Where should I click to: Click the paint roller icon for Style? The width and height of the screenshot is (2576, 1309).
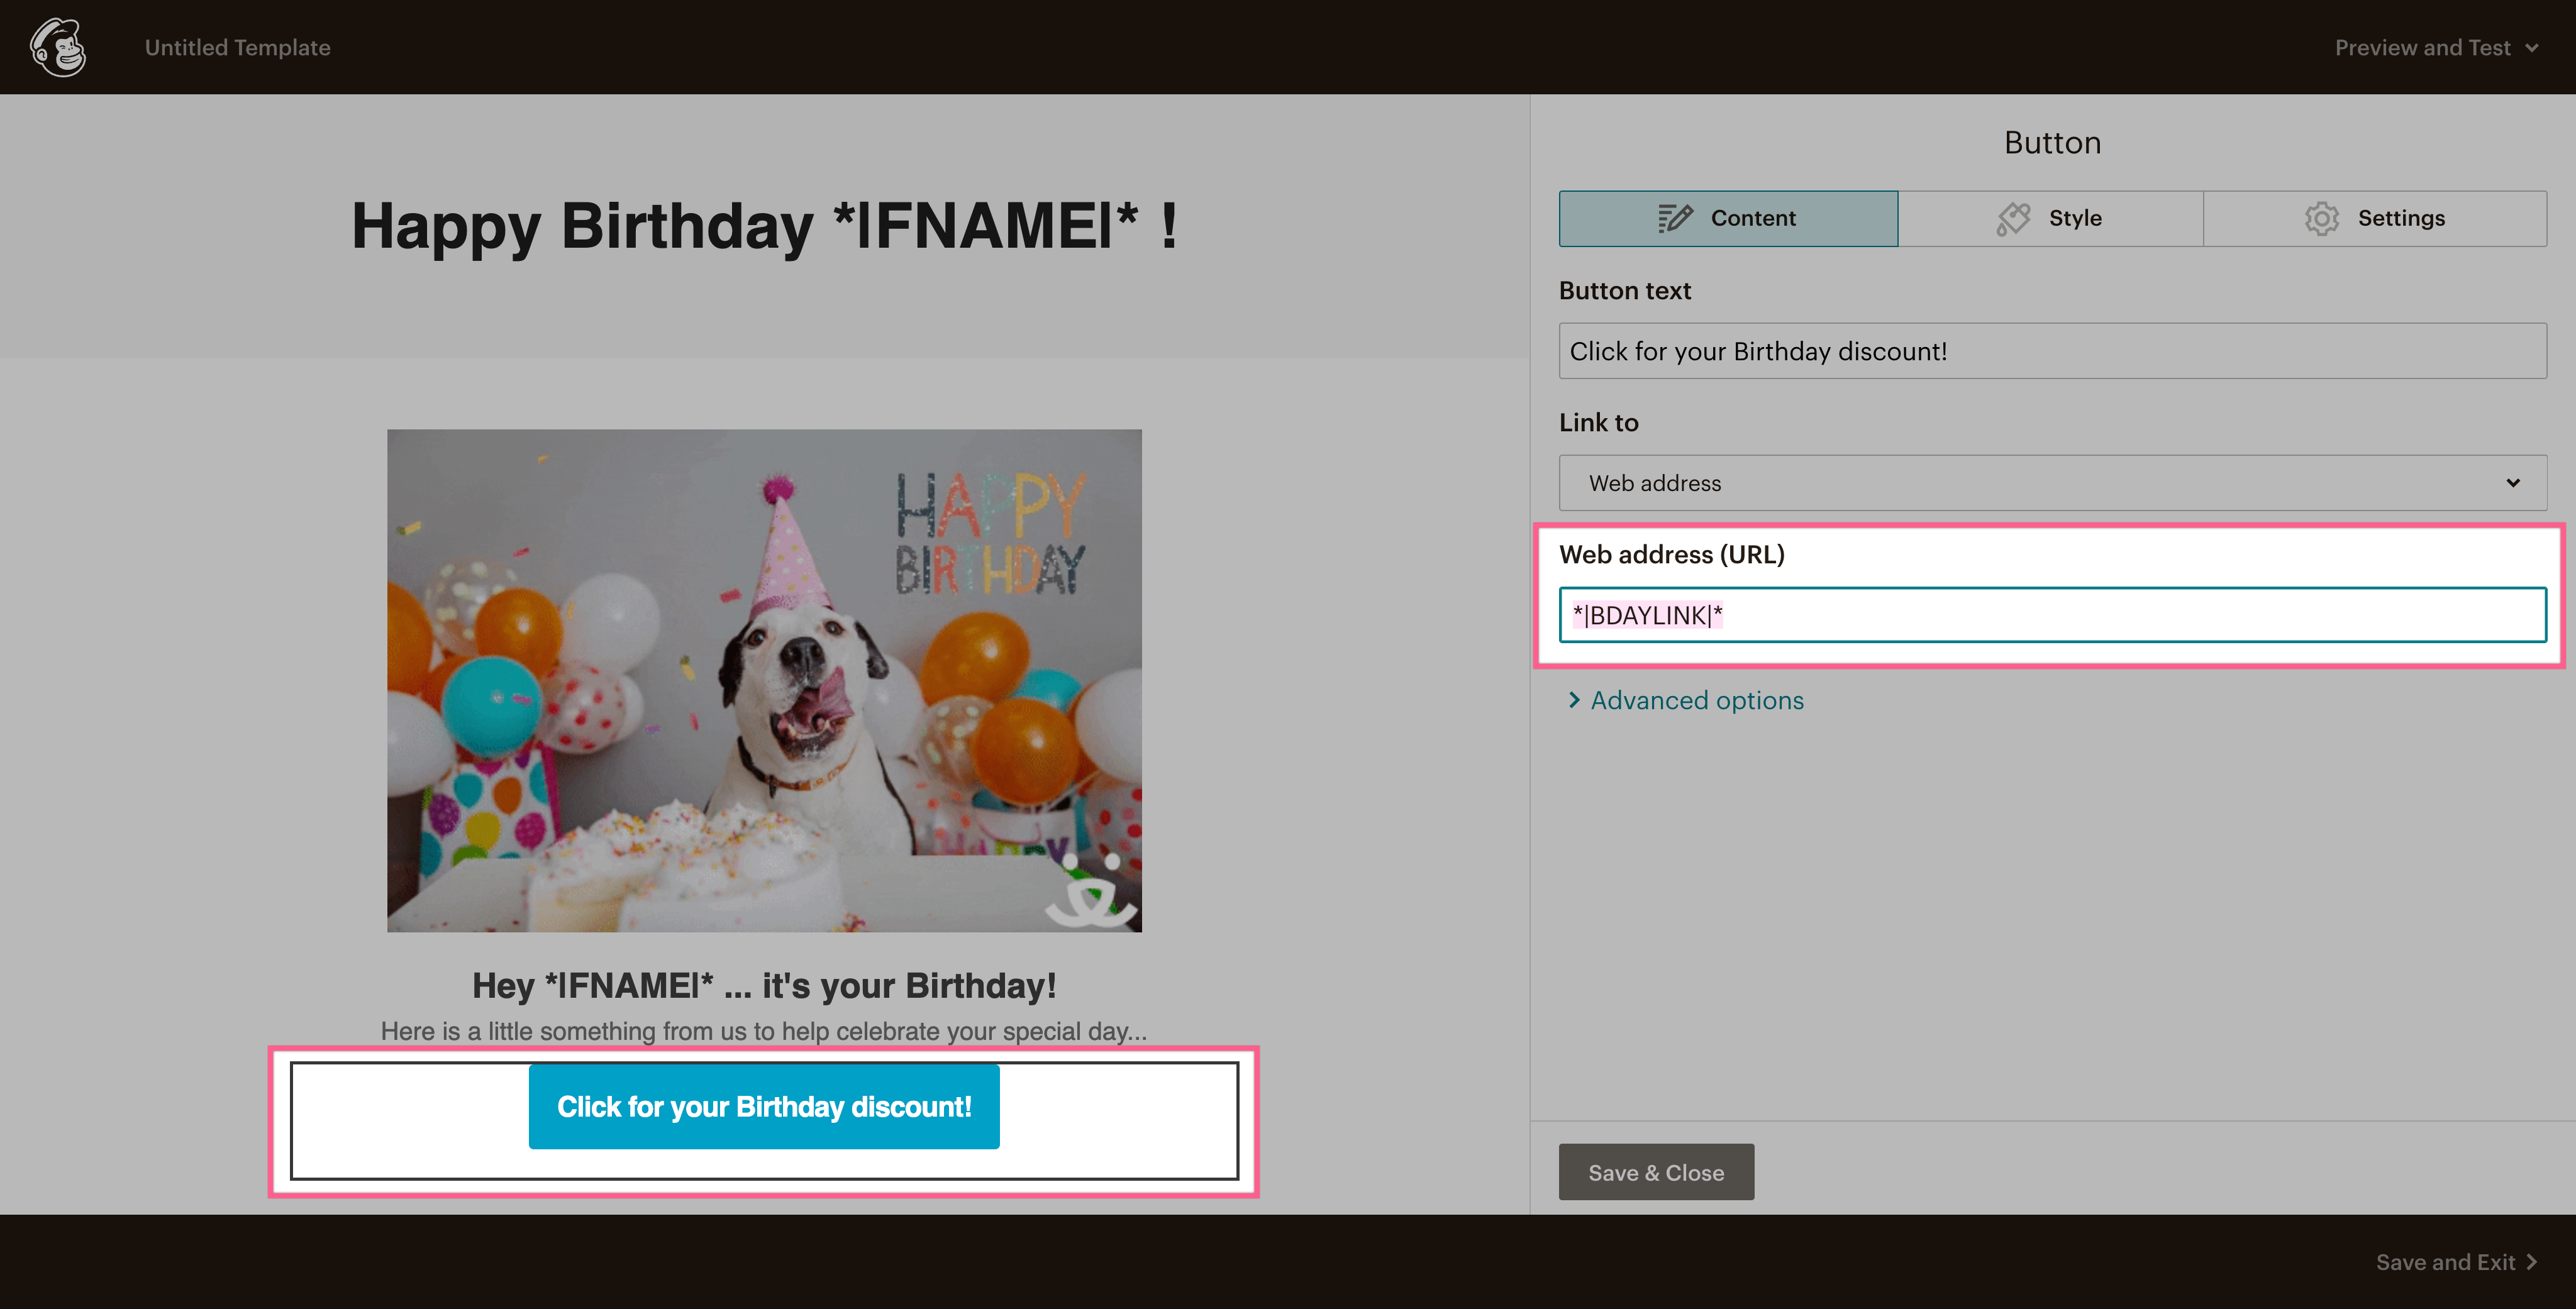(x=2013, y=218)
